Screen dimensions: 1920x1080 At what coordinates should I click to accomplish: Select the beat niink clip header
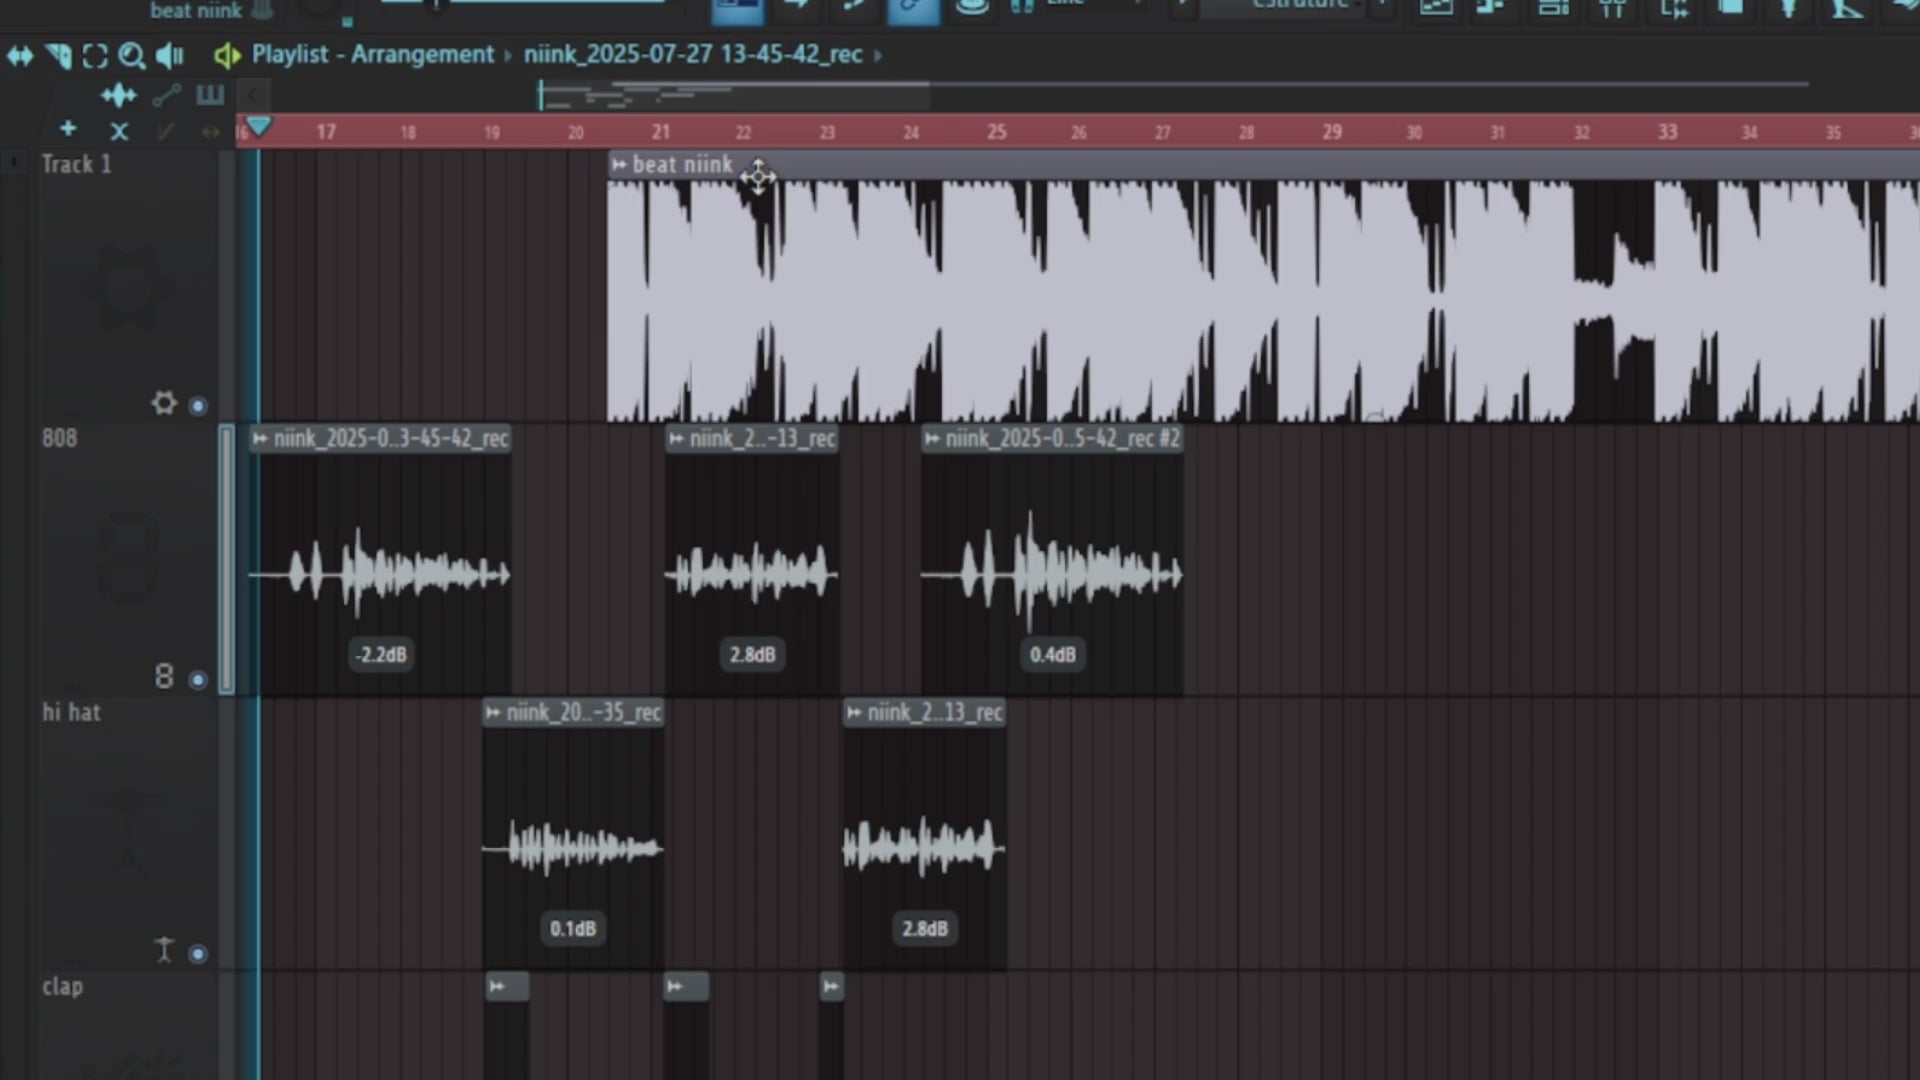click(682, 165)
